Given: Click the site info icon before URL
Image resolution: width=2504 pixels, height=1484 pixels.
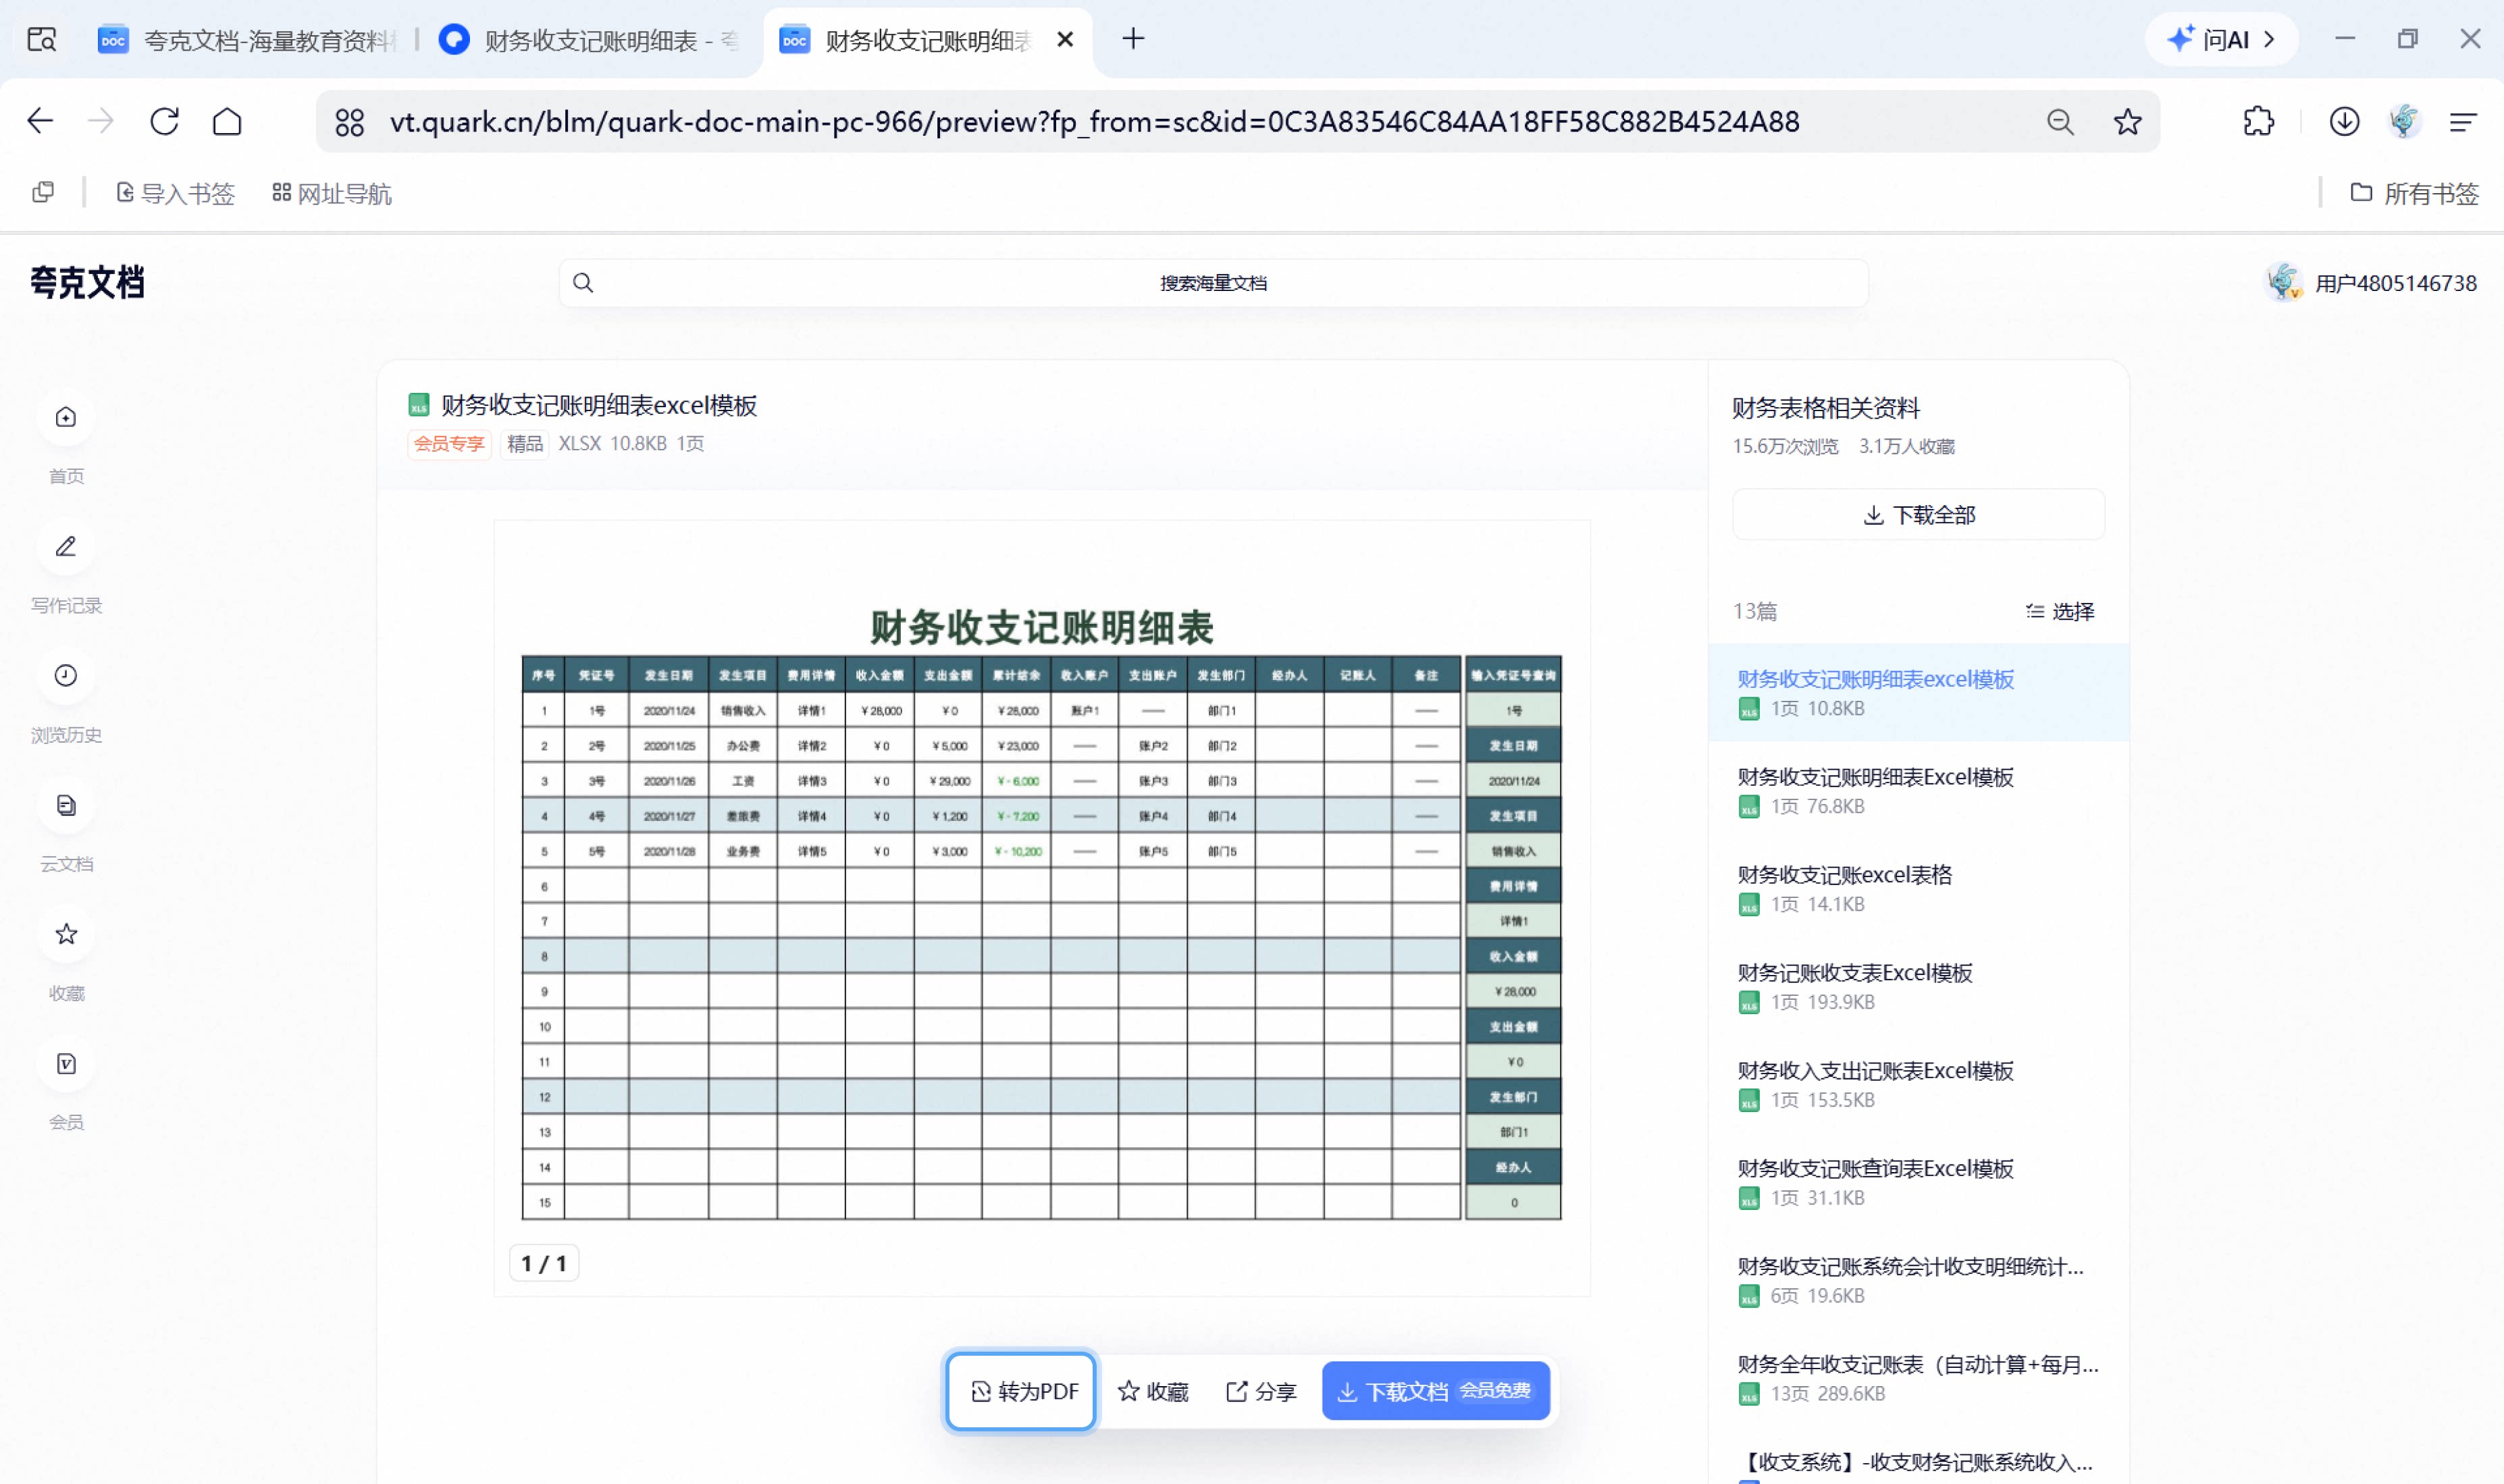Looking at the screenshot, I should (x=349, y=122).
